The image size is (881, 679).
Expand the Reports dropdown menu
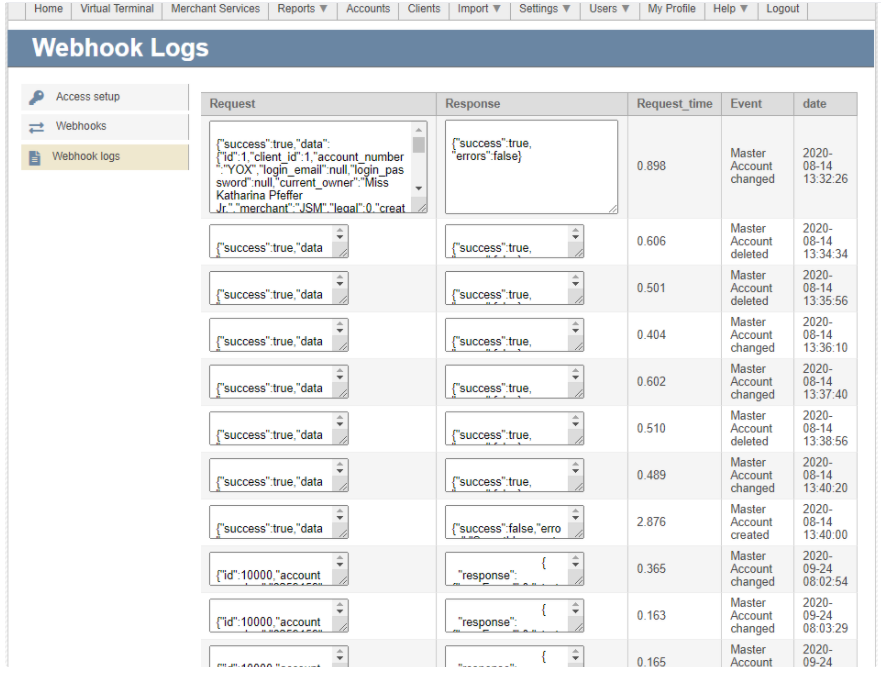point(302,9)
